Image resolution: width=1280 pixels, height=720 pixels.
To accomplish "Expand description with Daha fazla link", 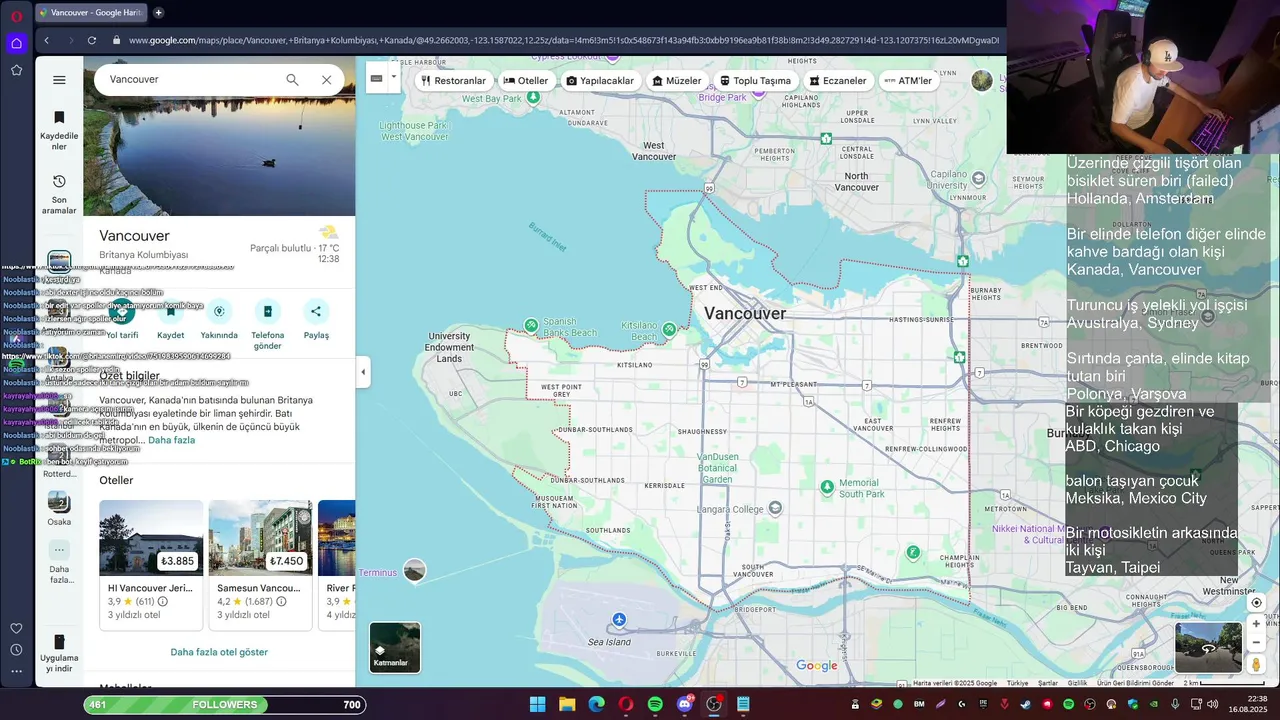I will (x=171, y=440).
